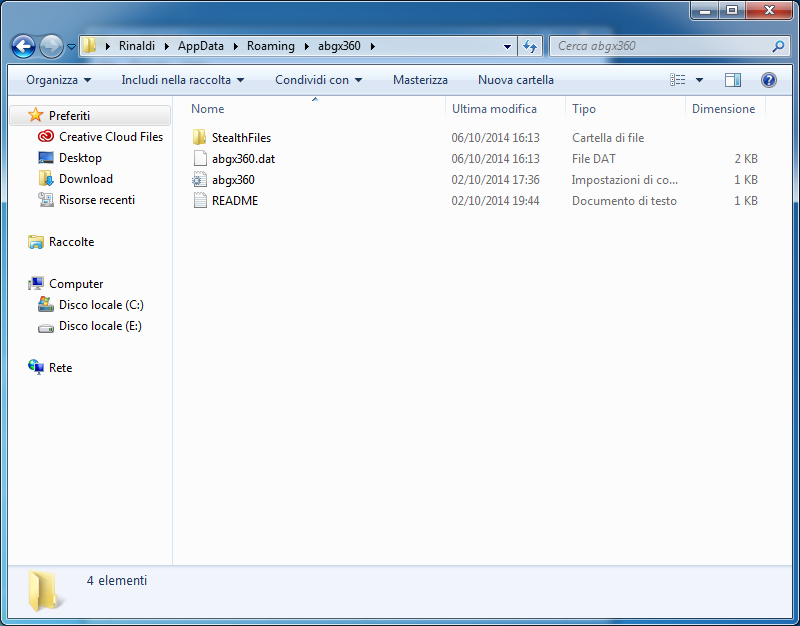Open Disco locale (C:)
Viewport: 800px width, 626px height.
(101, 305)
